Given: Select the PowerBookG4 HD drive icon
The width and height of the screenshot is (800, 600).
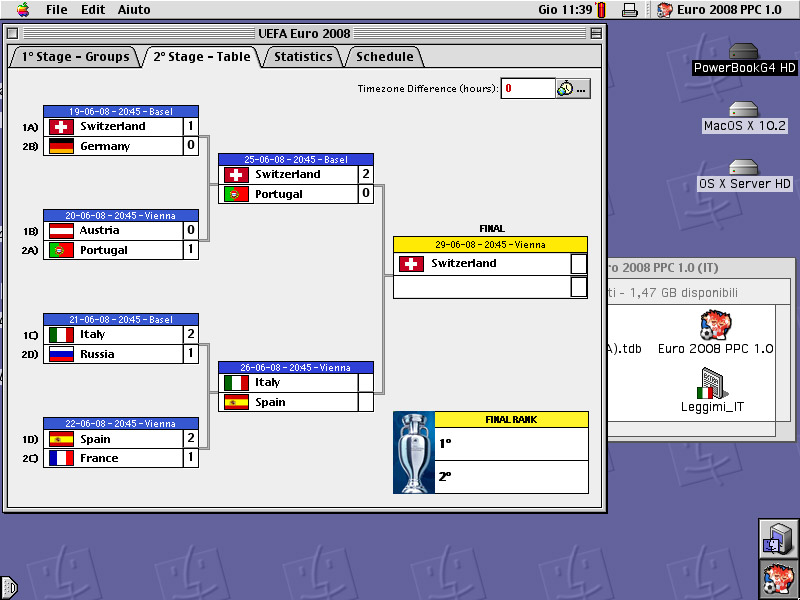Looking at the screenshot, I should tap(744, 51).
